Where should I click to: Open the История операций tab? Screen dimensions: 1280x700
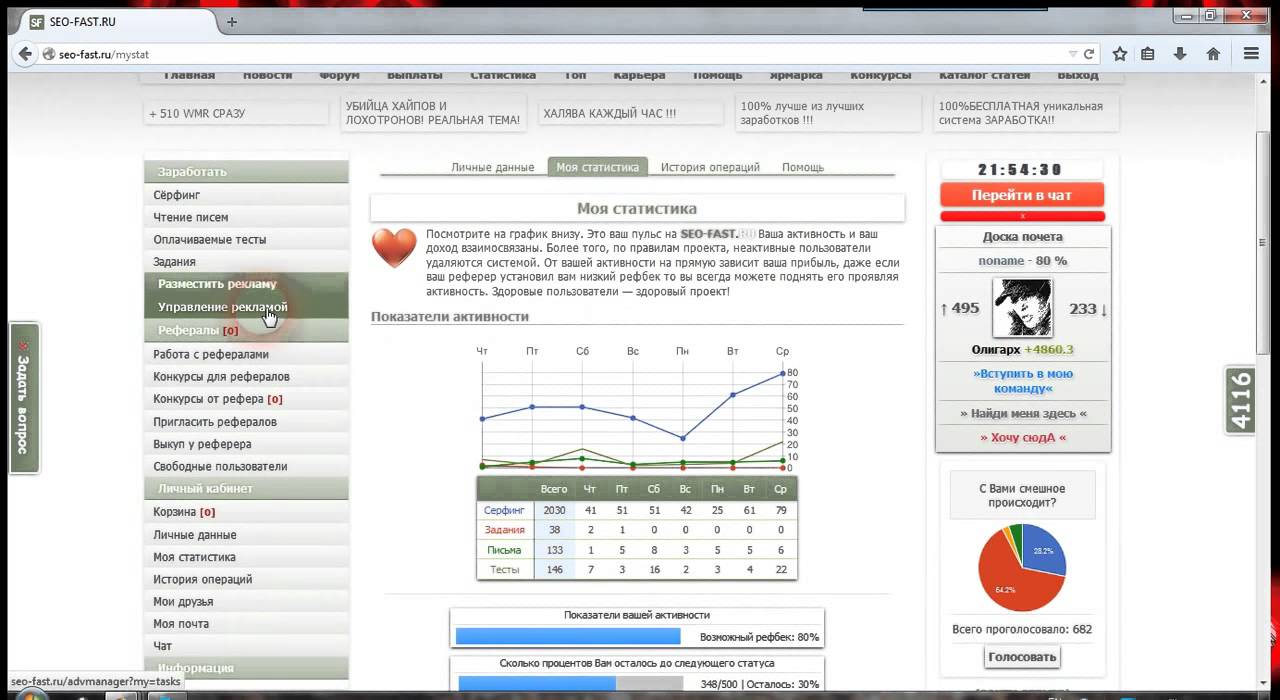coord(710,167)
